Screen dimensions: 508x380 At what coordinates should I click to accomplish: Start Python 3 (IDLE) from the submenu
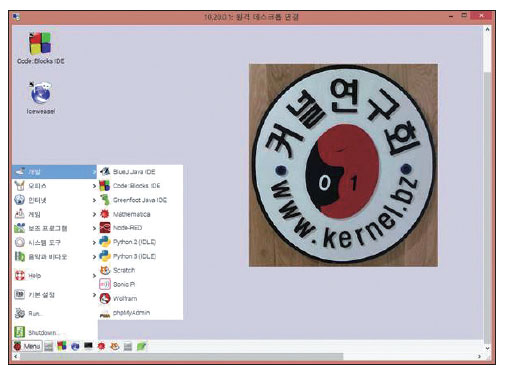(x=140, y=256)
